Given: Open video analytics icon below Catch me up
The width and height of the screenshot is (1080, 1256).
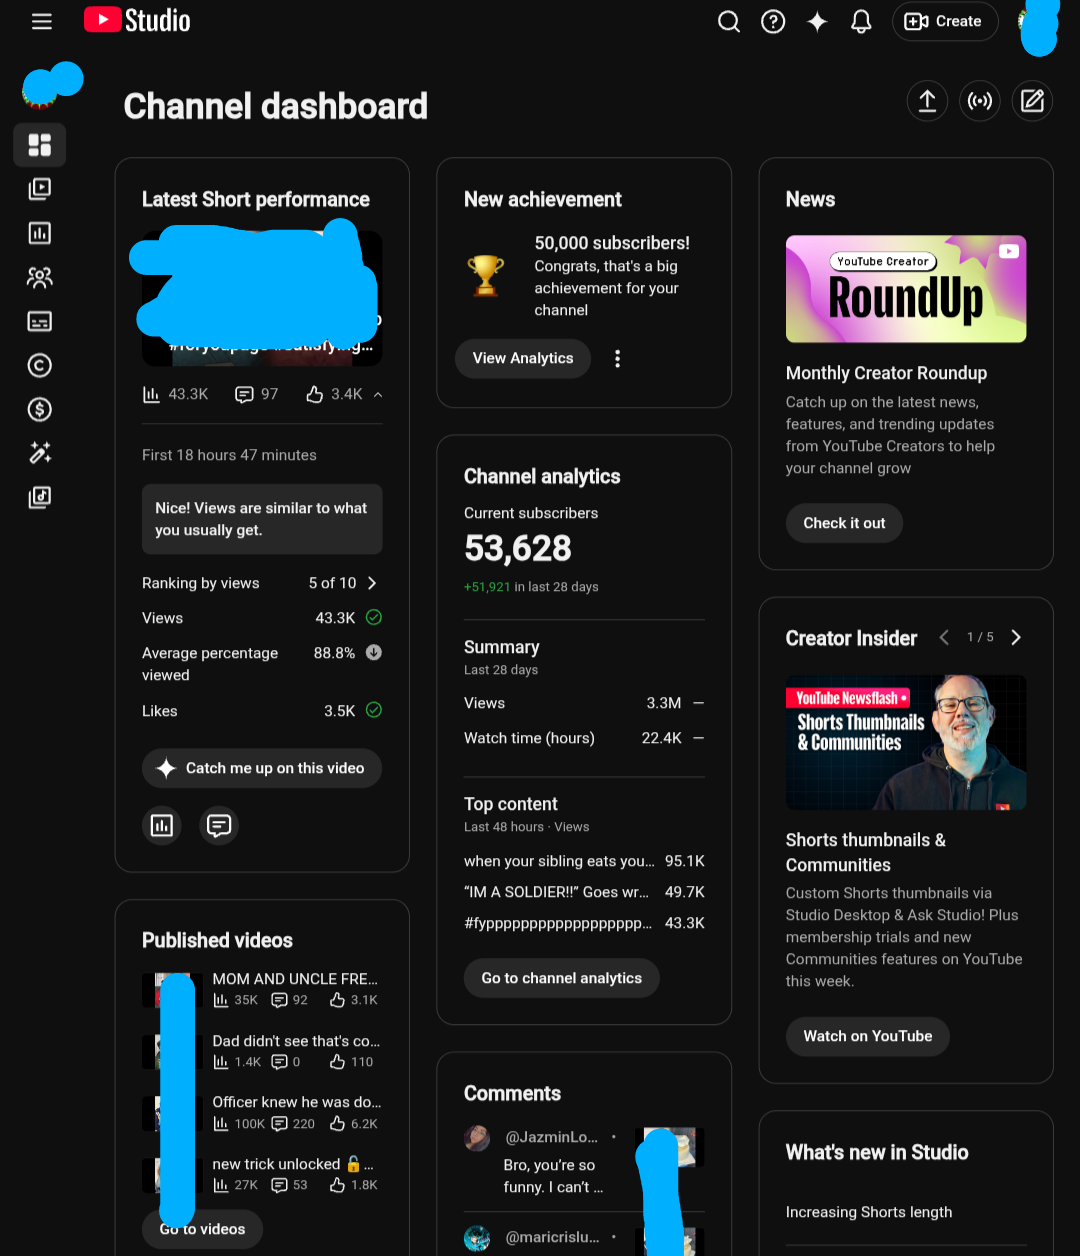Looking at the screenshot, I should point(162,825).
